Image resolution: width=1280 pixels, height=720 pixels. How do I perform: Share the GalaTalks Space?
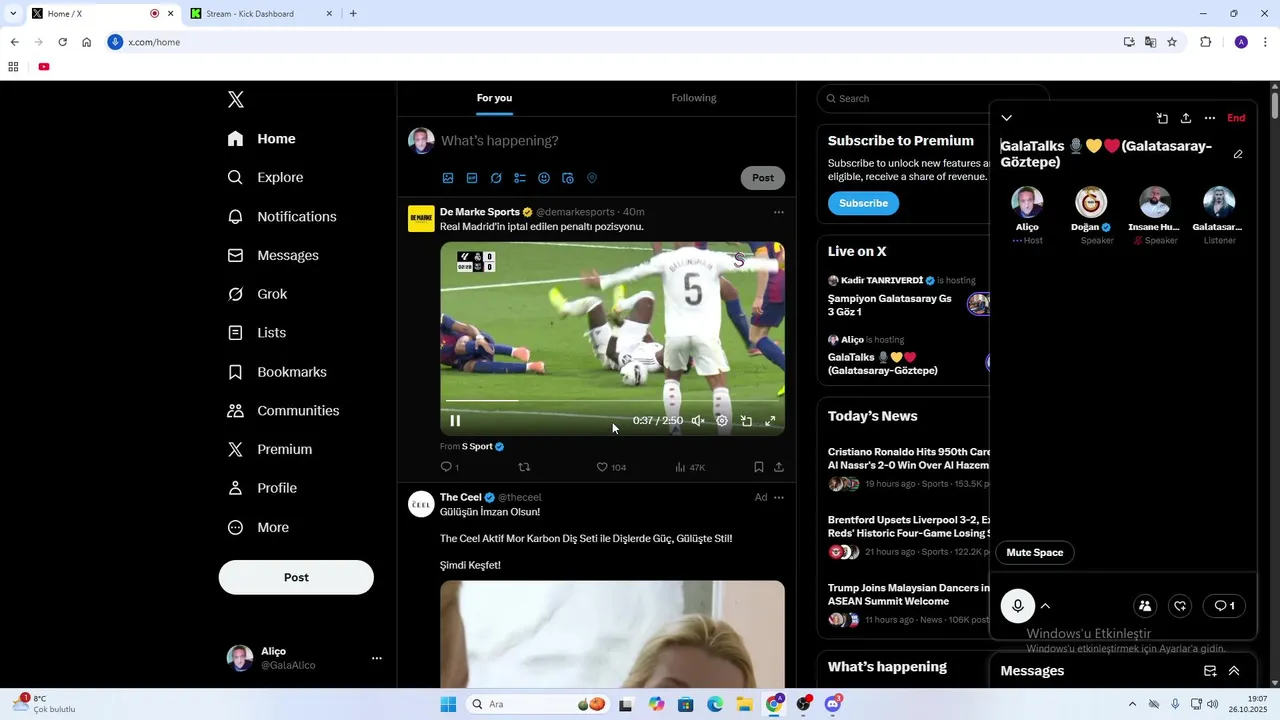click(x=1186, y=118)
